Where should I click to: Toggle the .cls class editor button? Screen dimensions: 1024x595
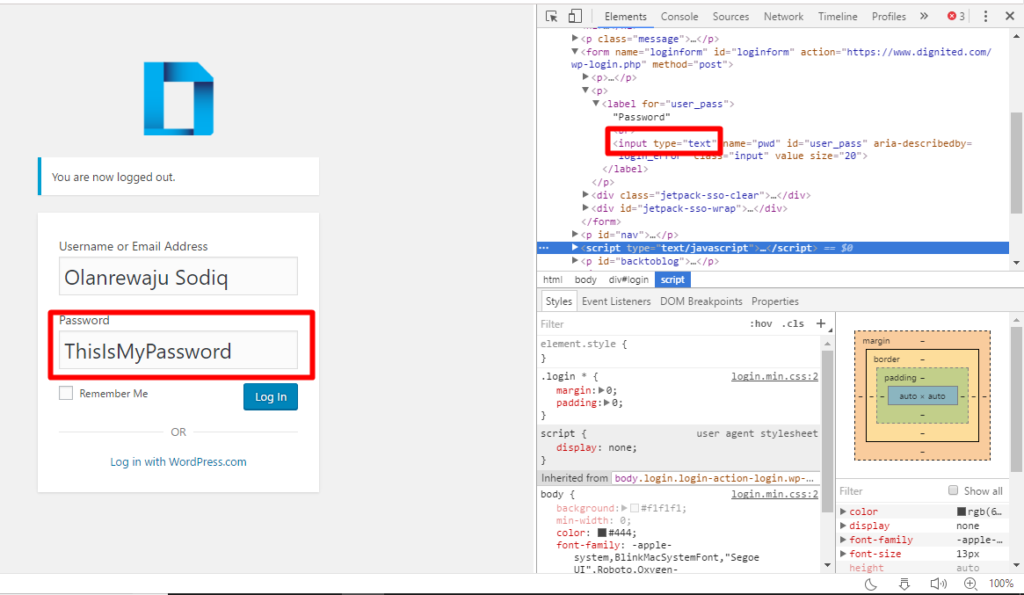pos(793,323)
